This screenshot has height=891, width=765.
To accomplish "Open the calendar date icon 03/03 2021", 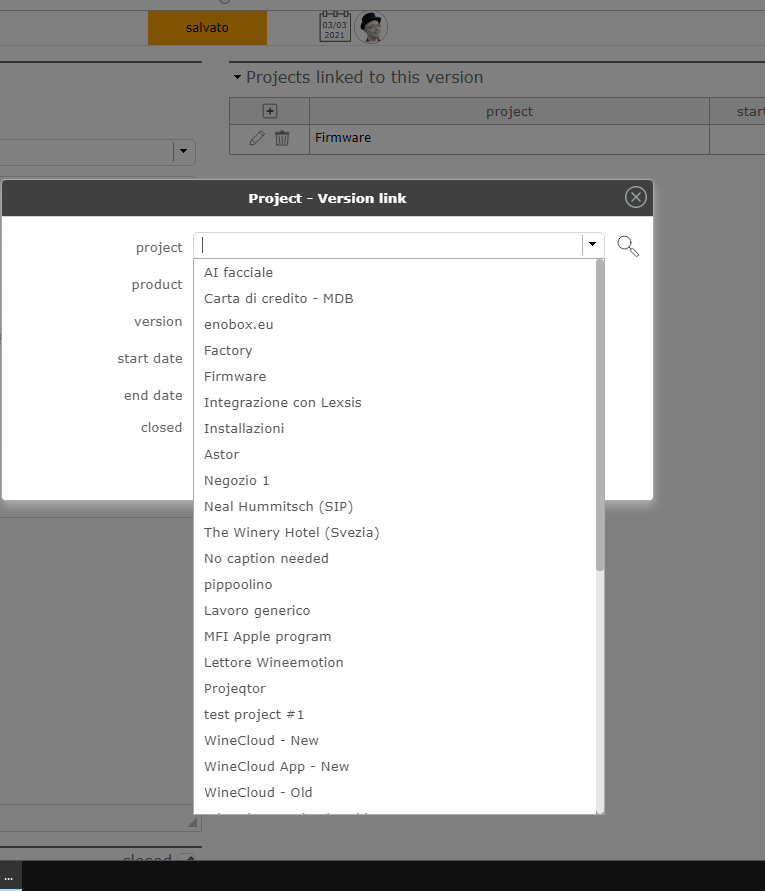I will pos(335,27).
